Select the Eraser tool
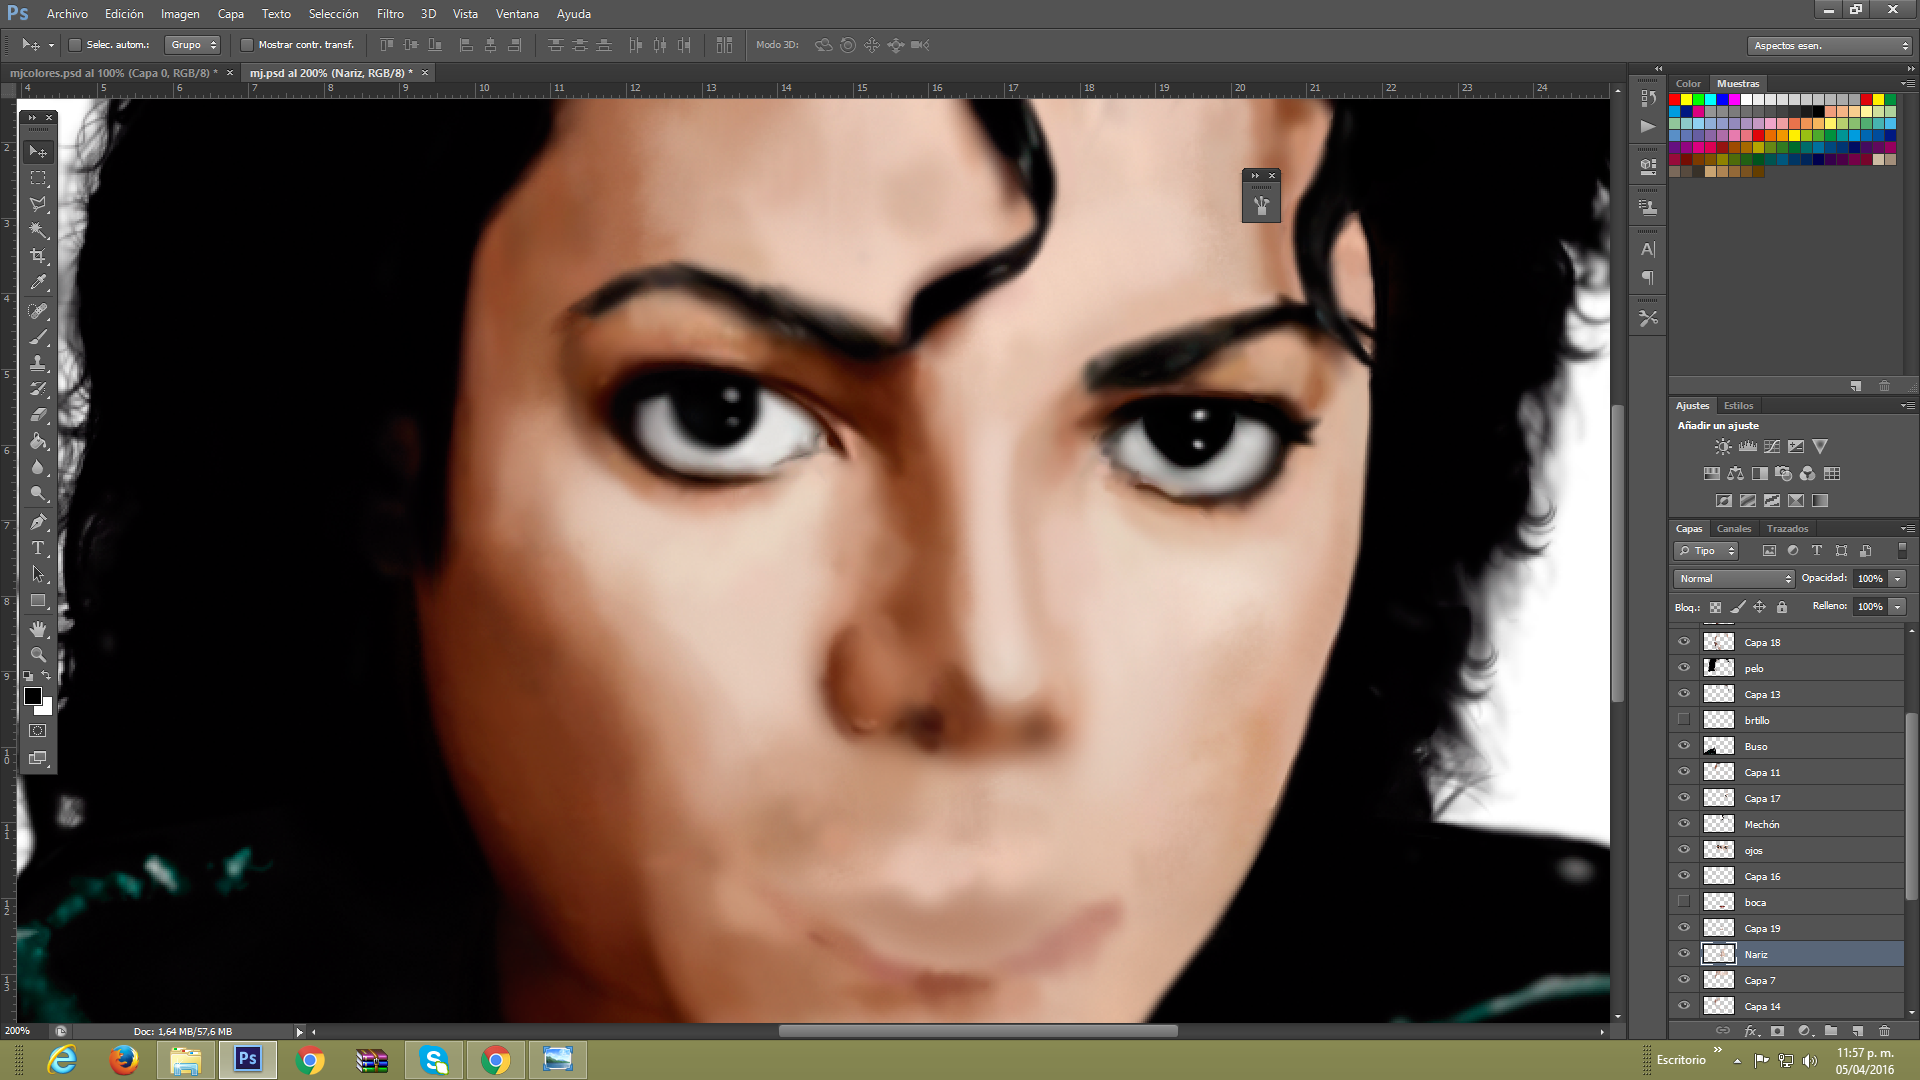 pos(38,415)
